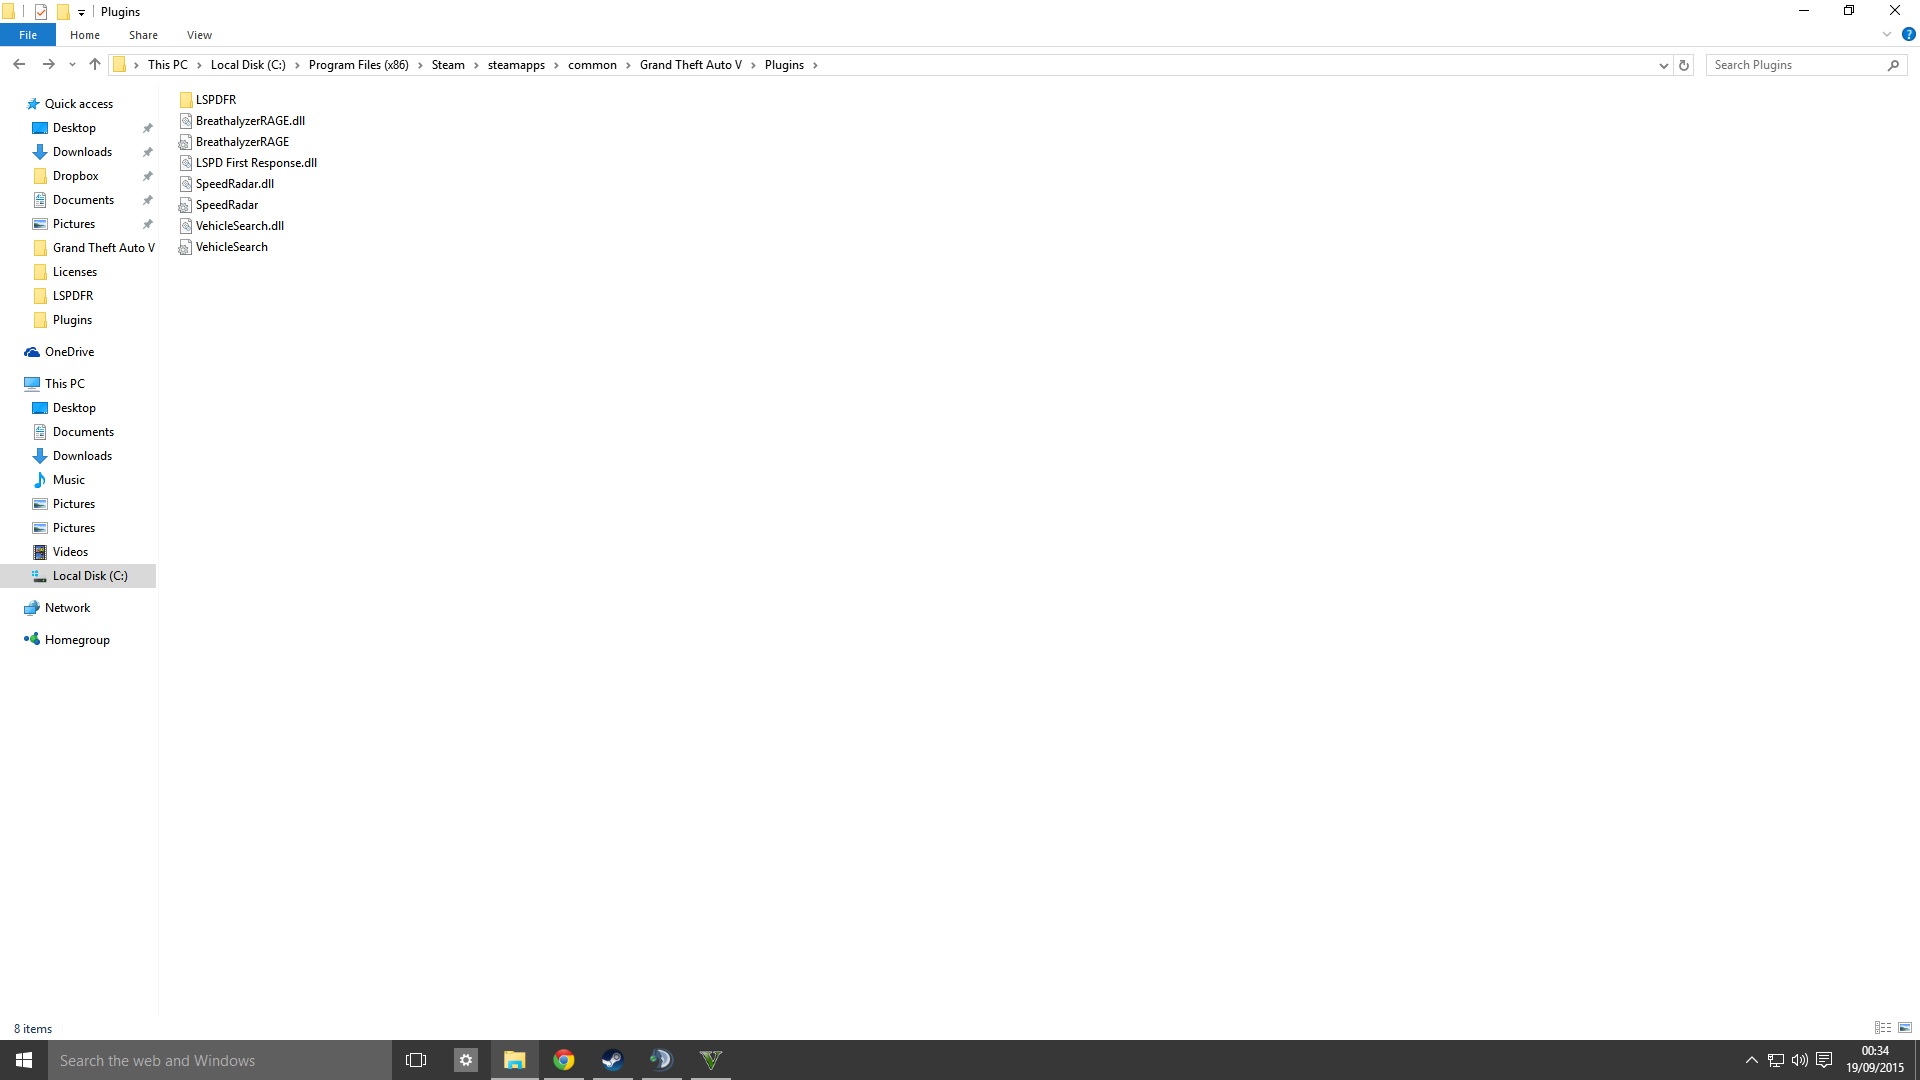Open the File menu tab
Image resolution: width=1920 pixels, height=1080 pixels.
(28, 35)
